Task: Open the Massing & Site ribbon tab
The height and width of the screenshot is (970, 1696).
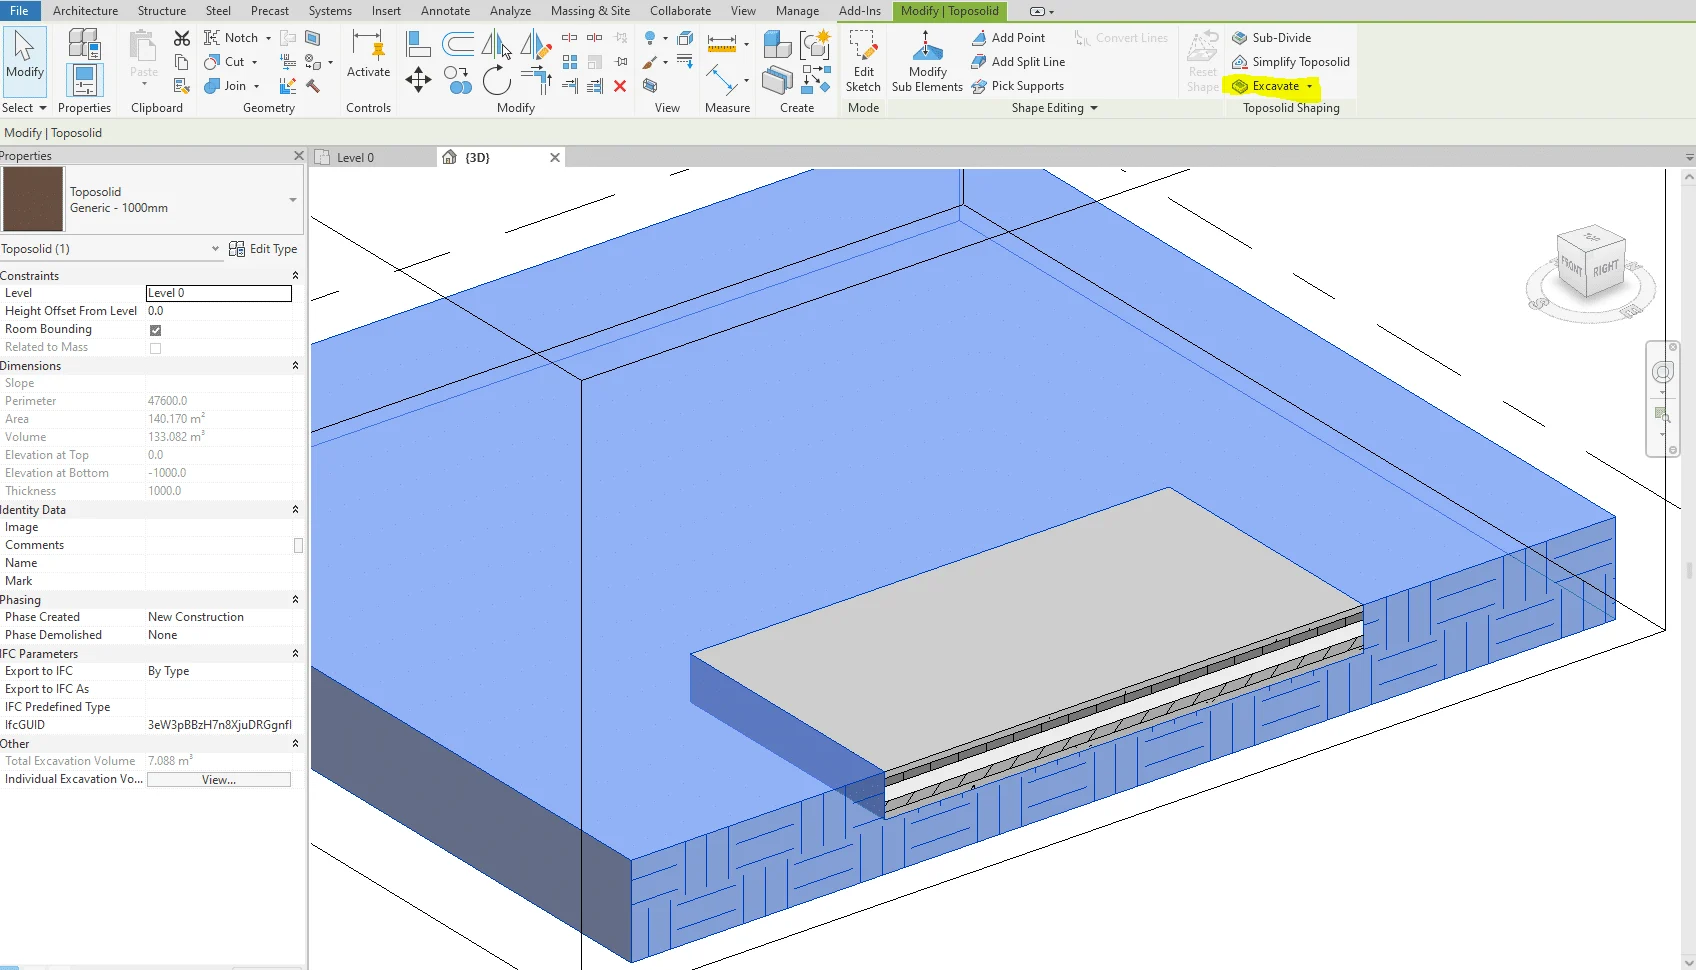Action: pos(590,11)
